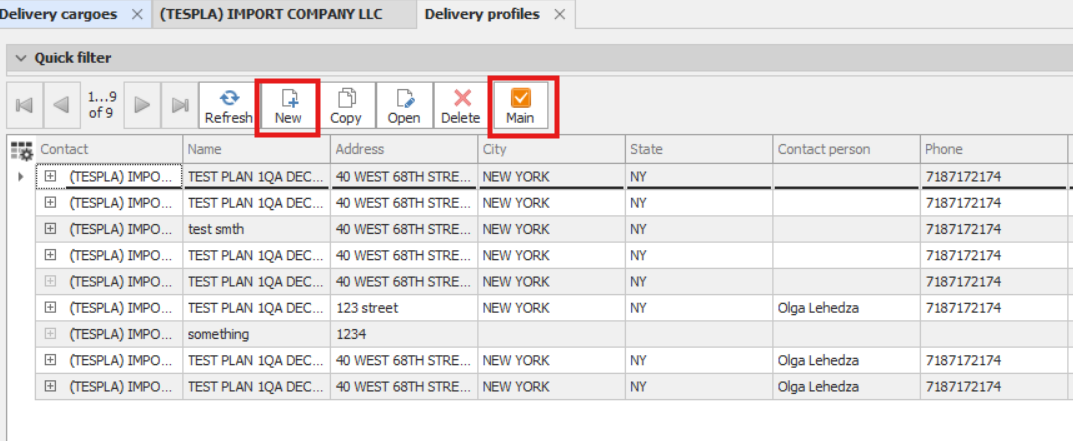Create a new delivery profile with New
The width and height of the screenshot is (1073, 441).
[288, 106]
